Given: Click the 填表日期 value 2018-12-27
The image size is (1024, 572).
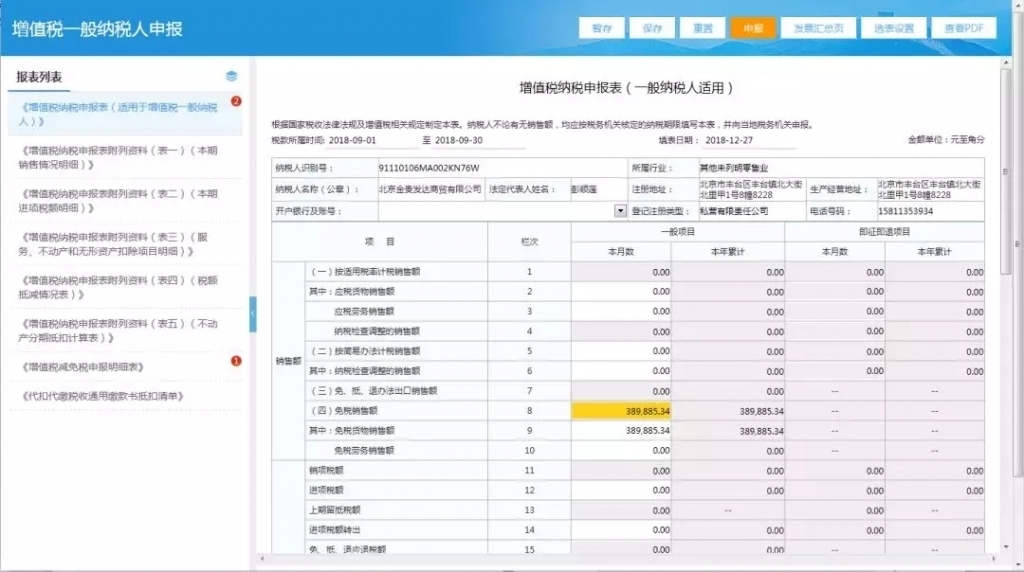Looking at the screenshot, I should tap(729, 140).
